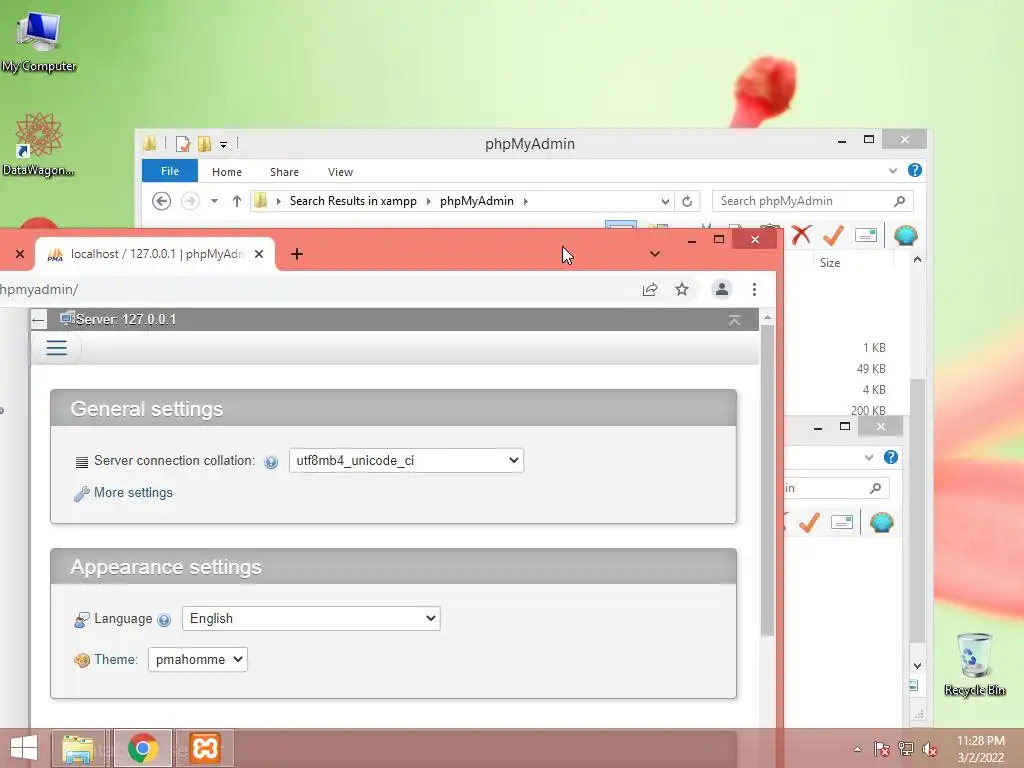Open help icon next to Language
Viewport: 1024px width, 768px height.
(164, 620)
